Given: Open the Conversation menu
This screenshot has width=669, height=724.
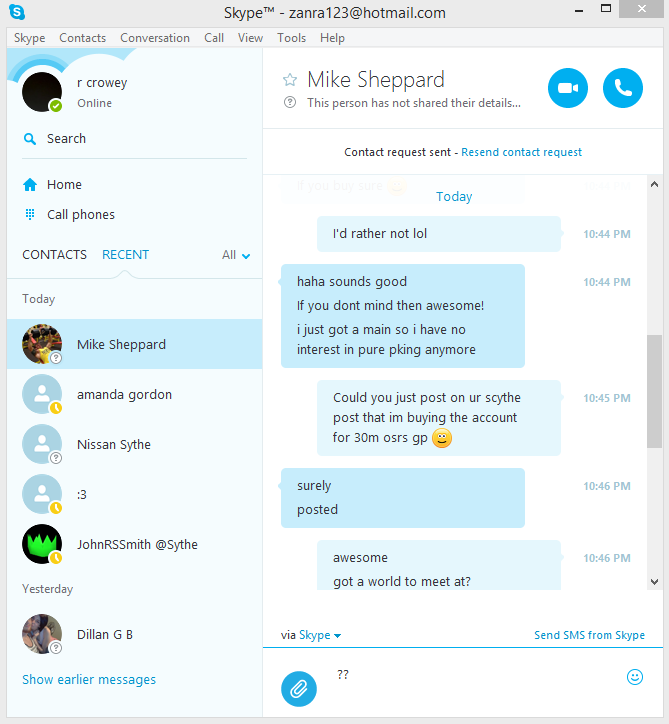Looking at the screenshot, I should click(155, 38).
